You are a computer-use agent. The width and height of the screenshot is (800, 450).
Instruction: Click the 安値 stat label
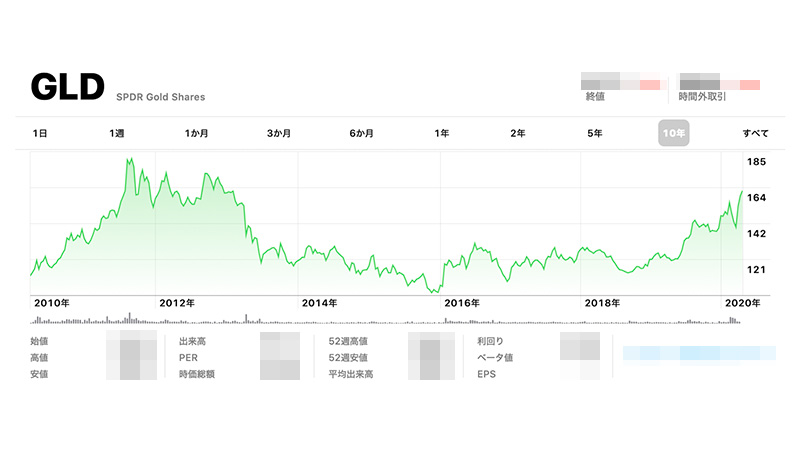click(x=39, y=374)
